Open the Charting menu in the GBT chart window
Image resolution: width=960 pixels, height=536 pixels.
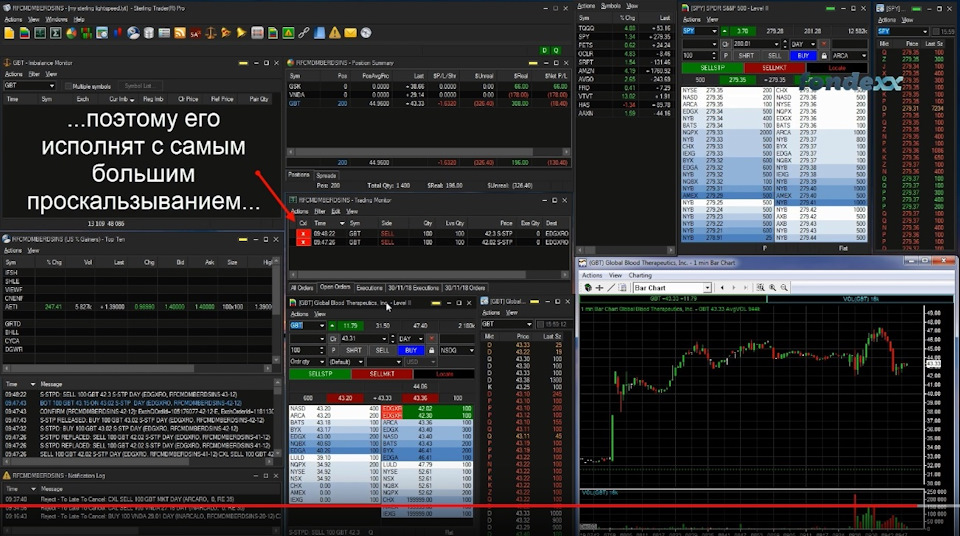640,275
